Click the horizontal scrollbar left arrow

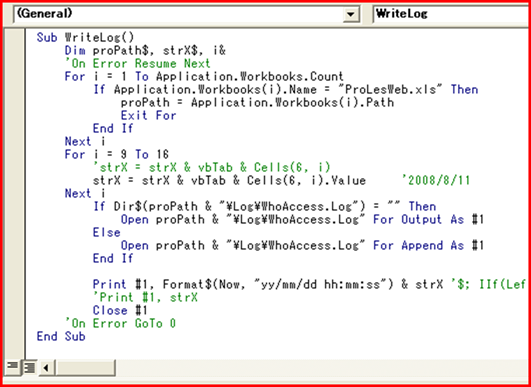pyautogui.click(x=47, y=367)
